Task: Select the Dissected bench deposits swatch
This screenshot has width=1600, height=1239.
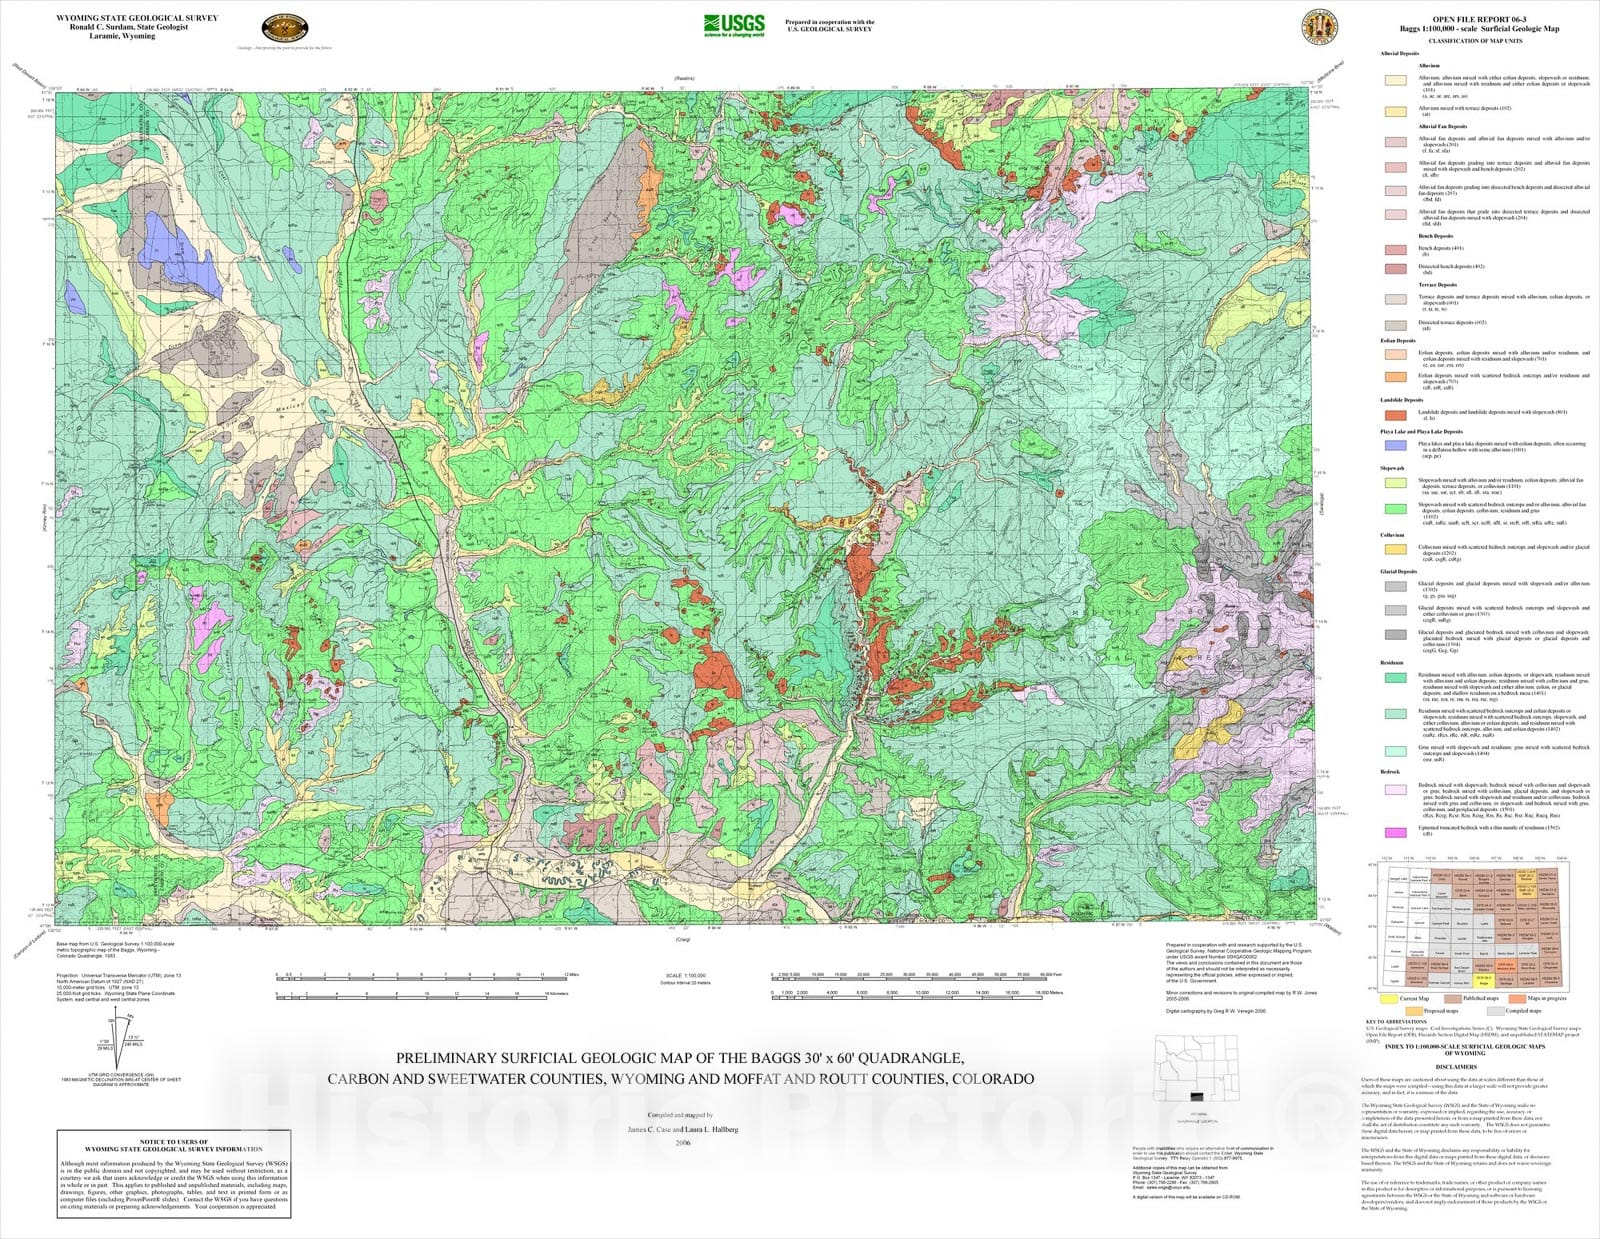Action: click(x=1395, y=268)
